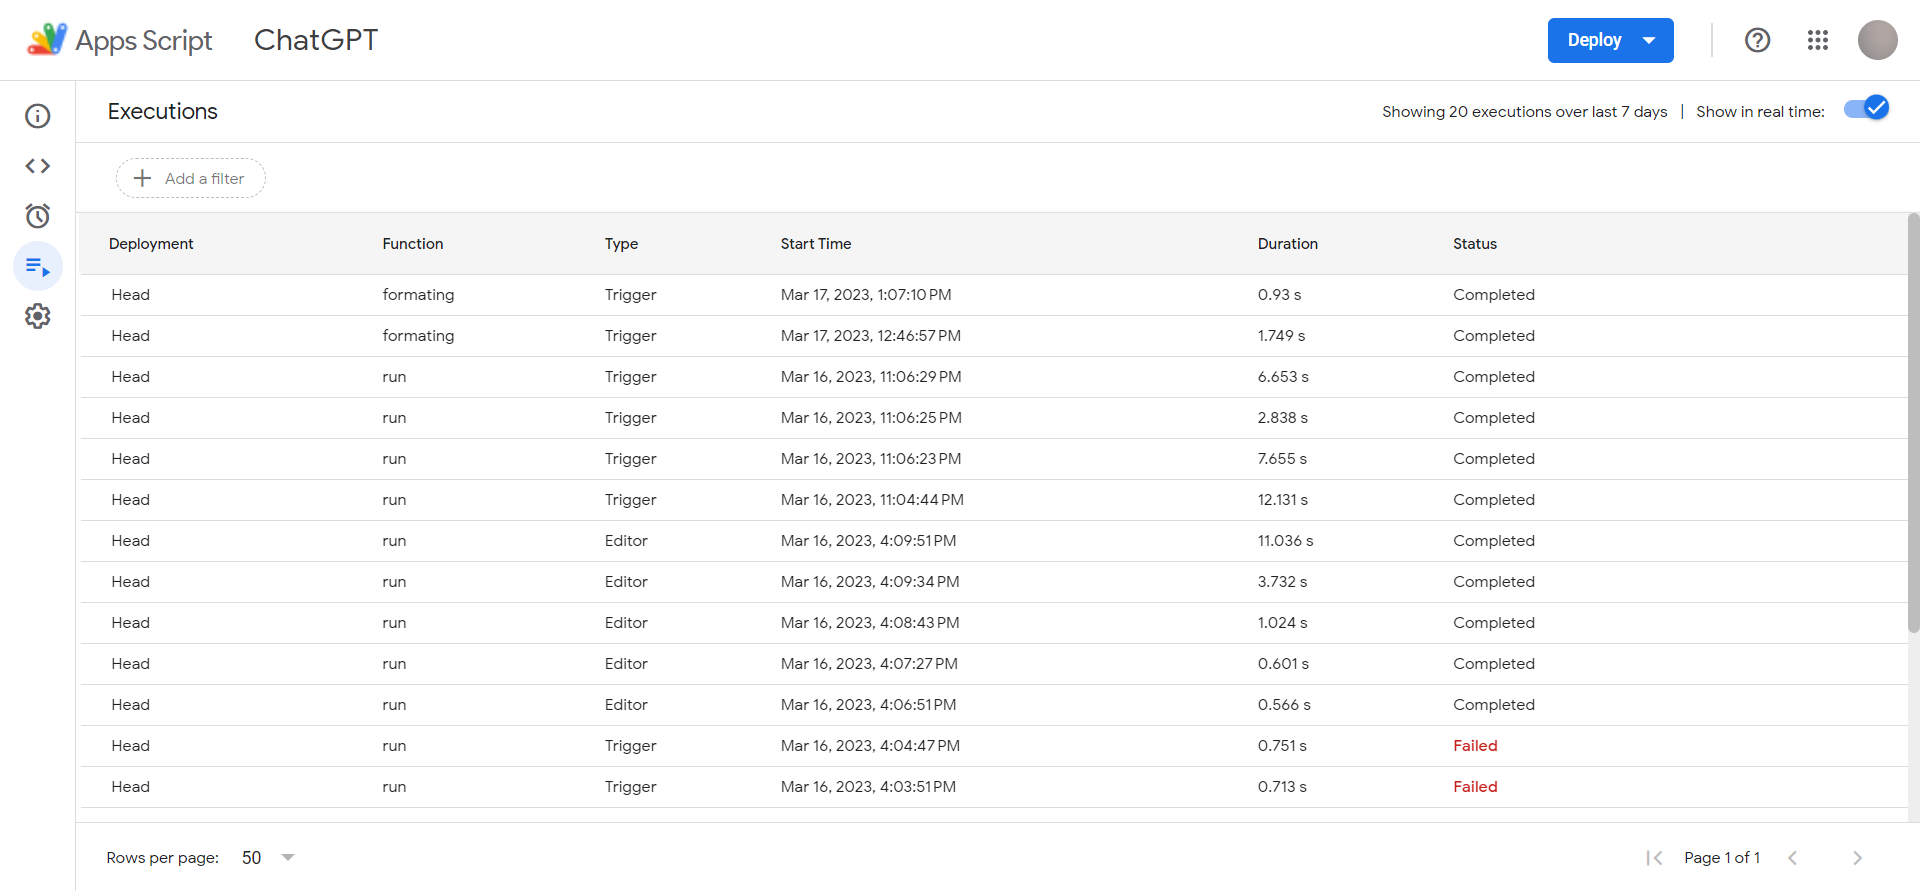
Task: Go to the first page icon
Action: pyautogui.click(x=1654, y=858)
